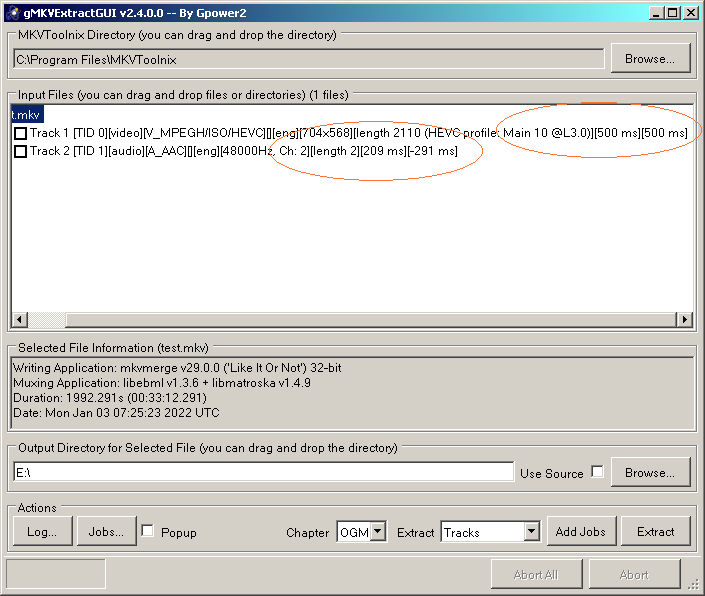Open the Log window
The image size is (705, 596).
click(42, 532)
